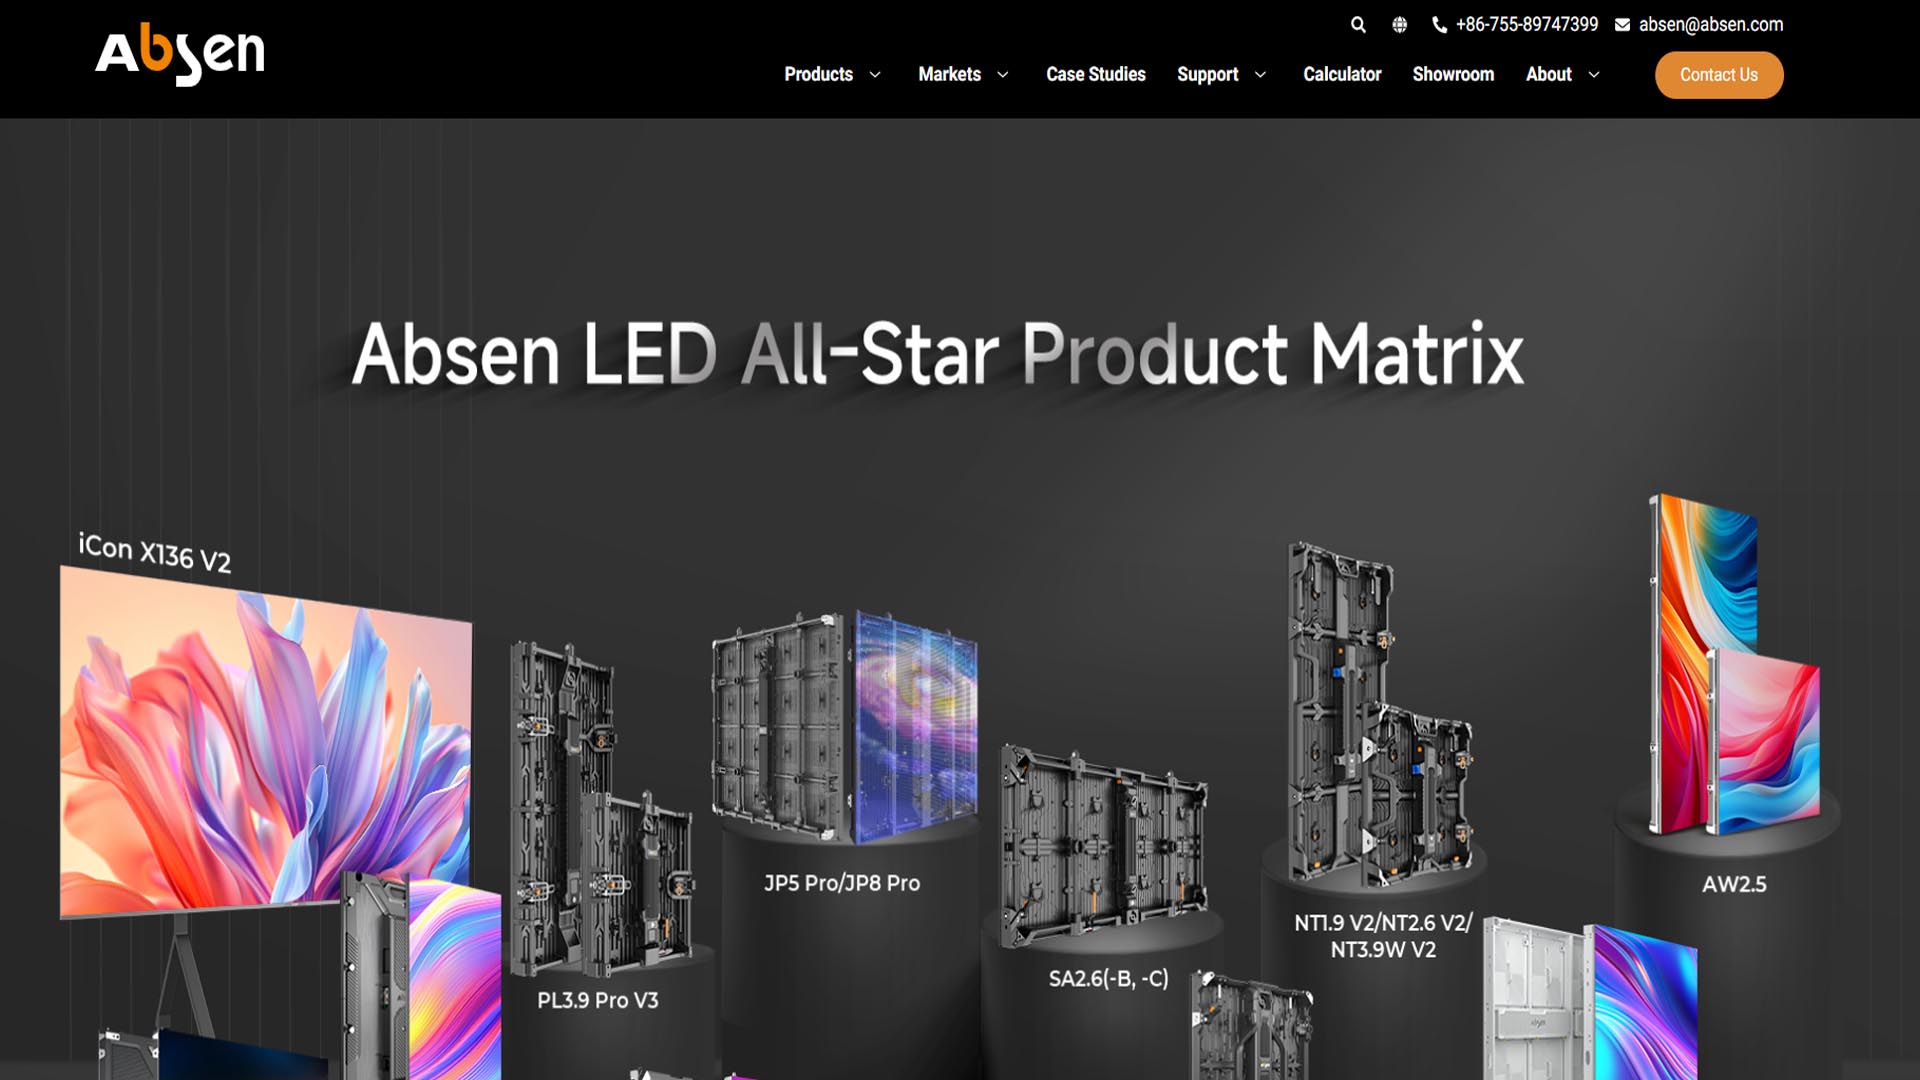The width and height of the screenshot is (1920, 1080).
Task: Click absen@absen.com email link
Action: 1711,25
